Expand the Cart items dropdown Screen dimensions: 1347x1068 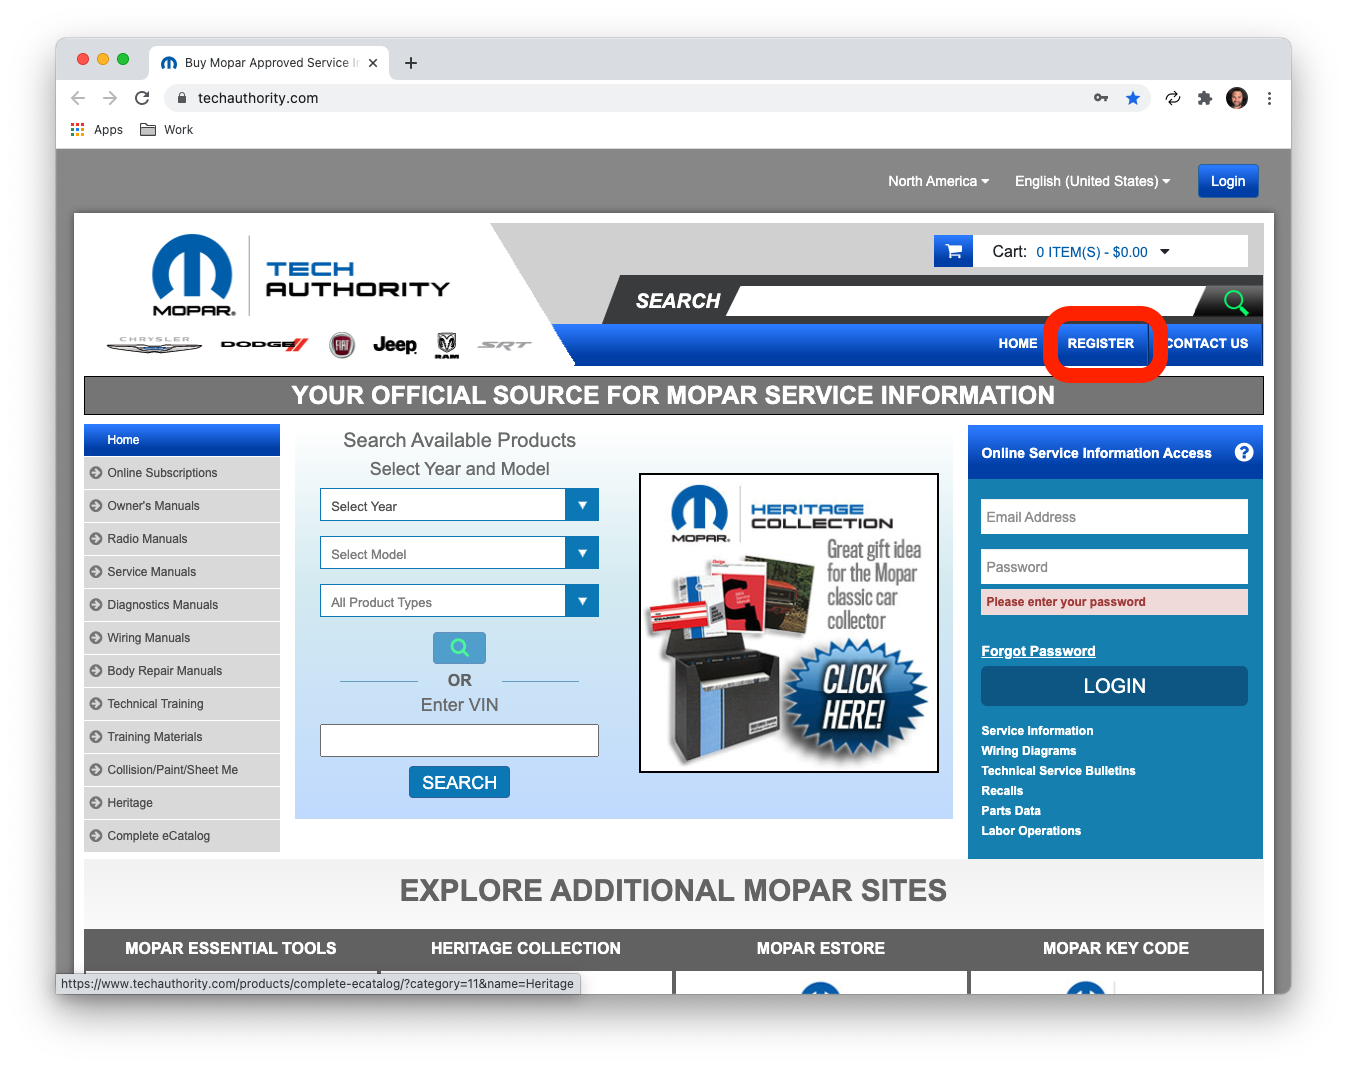point(1164,252)
